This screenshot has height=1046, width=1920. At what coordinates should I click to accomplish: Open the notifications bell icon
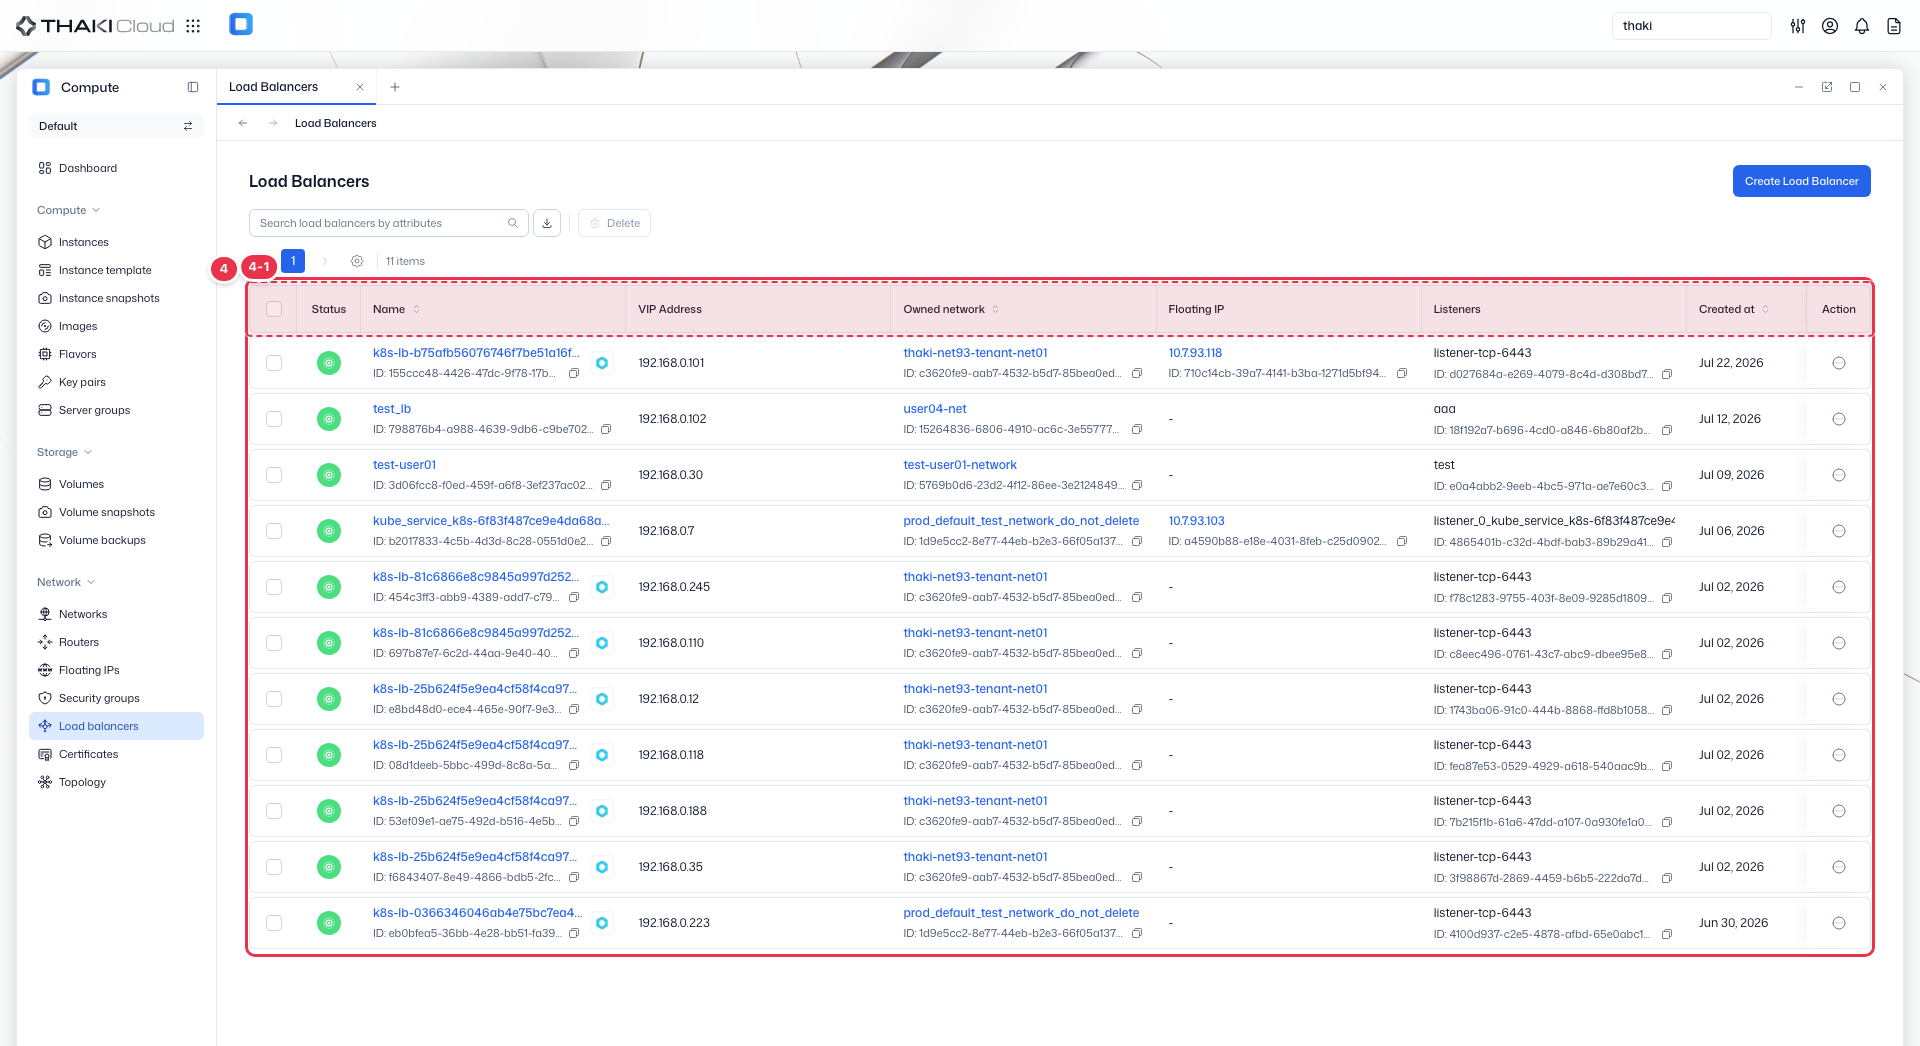tap(1862, 26)
